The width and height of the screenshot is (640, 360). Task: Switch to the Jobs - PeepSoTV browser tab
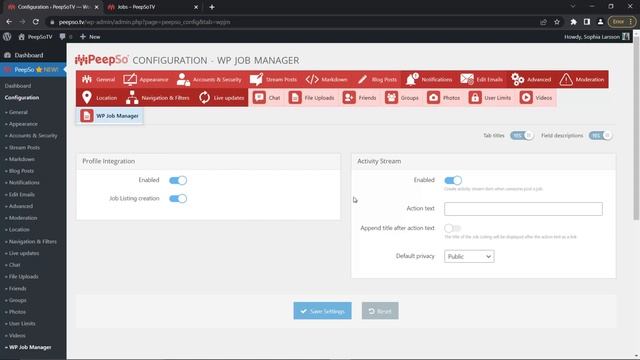point(152,7)
